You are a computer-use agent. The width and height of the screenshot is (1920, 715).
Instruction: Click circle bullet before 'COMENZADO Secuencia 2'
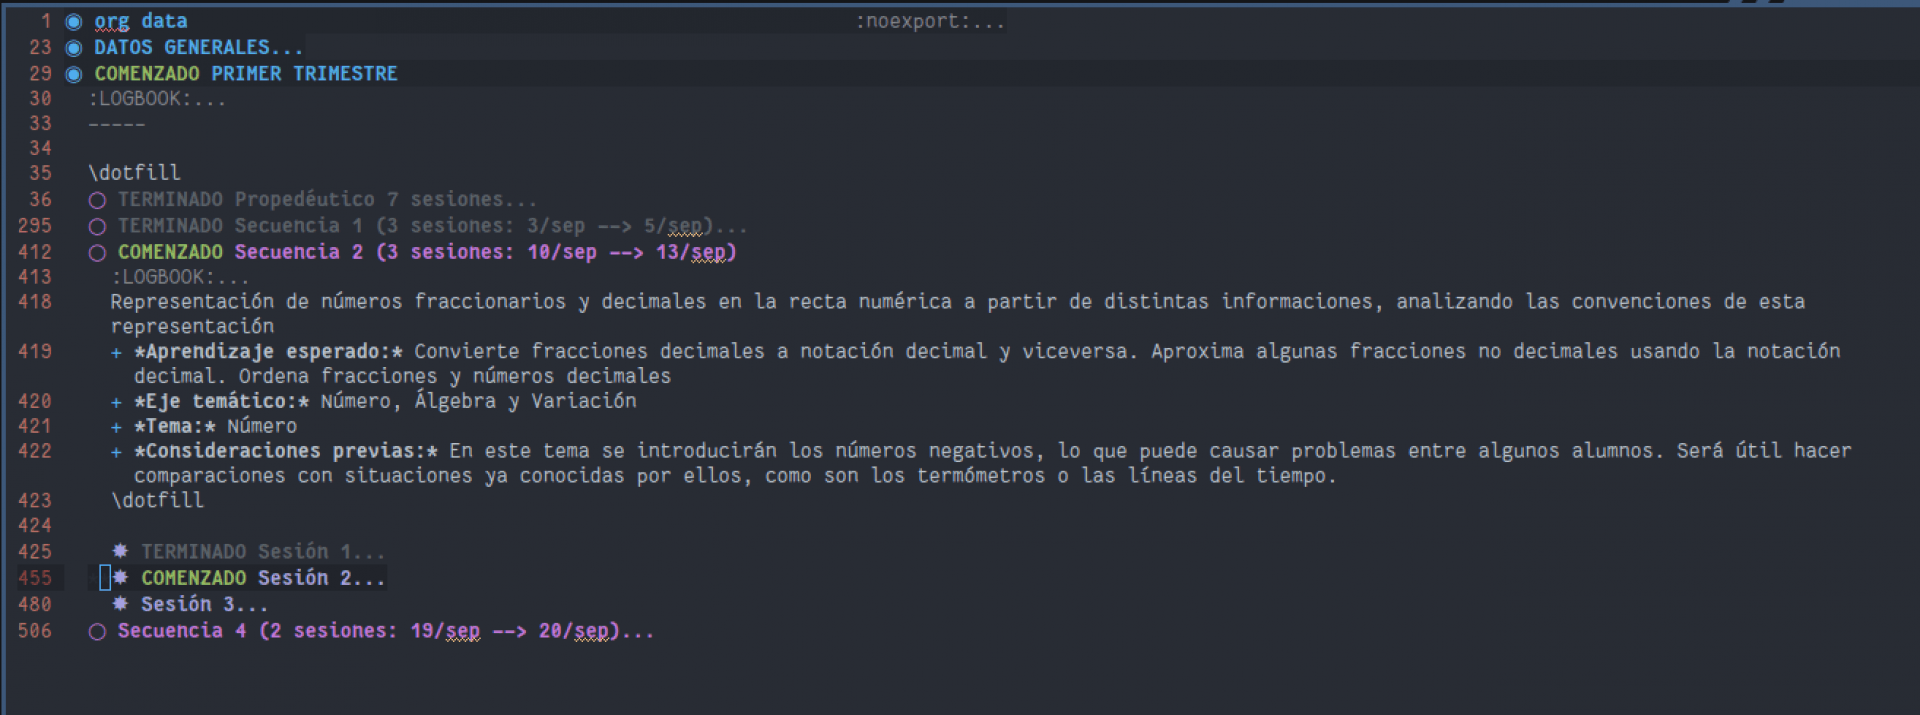point(97,253)
